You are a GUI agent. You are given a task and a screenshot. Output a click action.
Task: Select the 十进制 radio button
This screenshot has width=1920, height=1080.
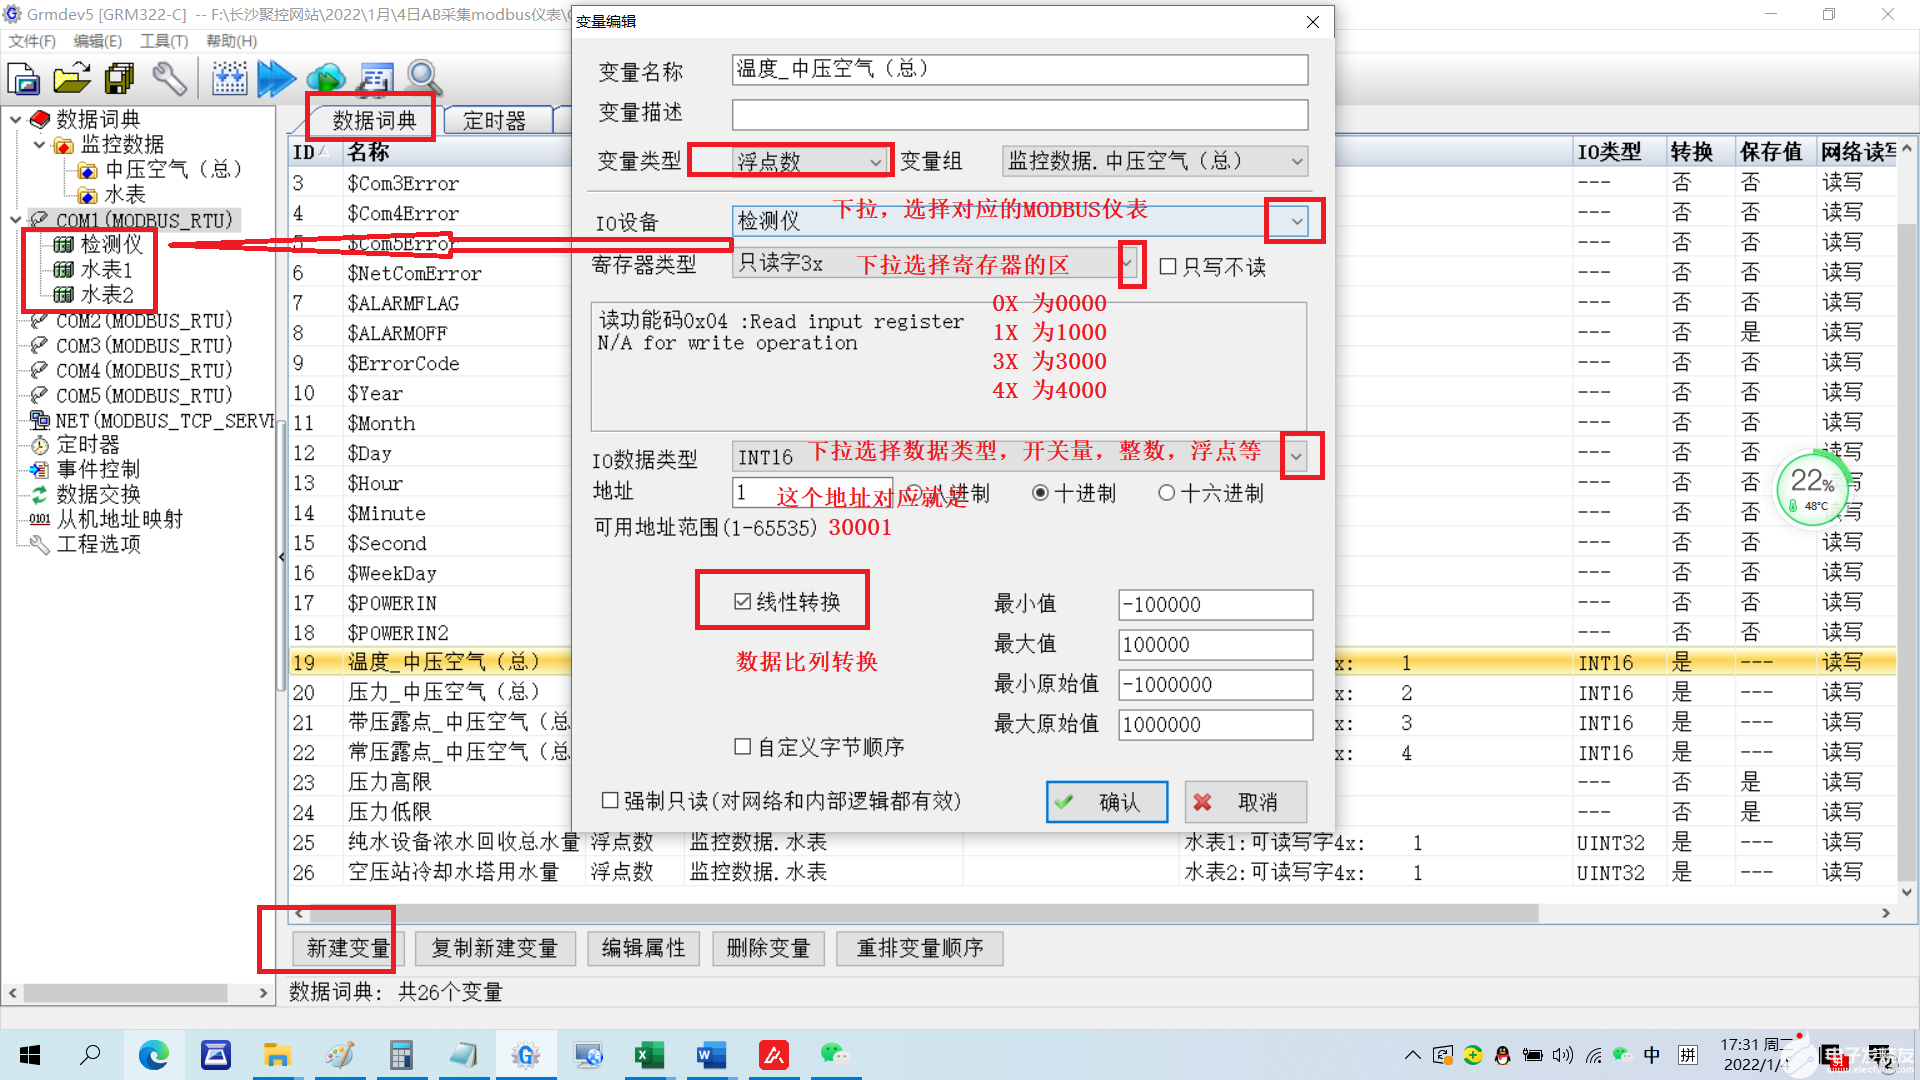(x=1040, y=492)
